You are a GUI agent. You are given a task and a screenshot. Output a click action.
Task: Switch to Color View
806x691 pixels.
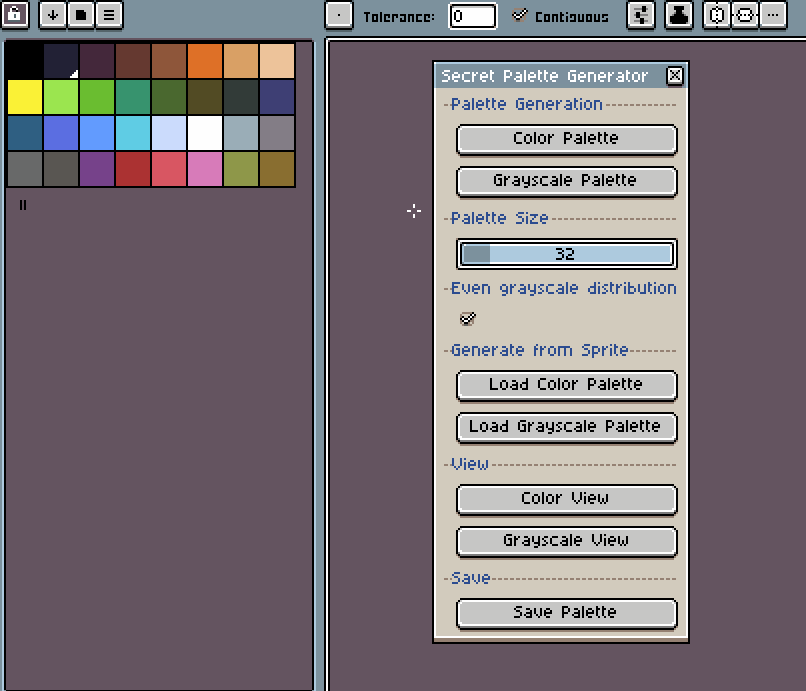566,499
